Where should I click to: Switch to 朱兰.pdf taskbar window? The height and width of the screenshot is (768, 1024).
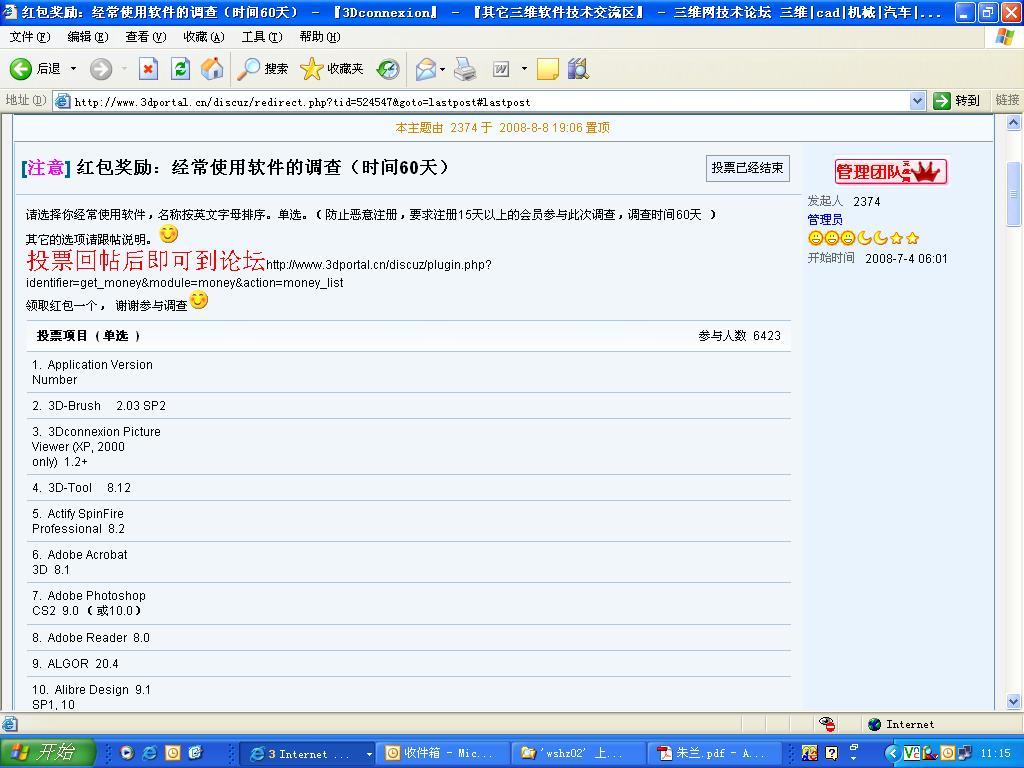(x=714, y=754)
